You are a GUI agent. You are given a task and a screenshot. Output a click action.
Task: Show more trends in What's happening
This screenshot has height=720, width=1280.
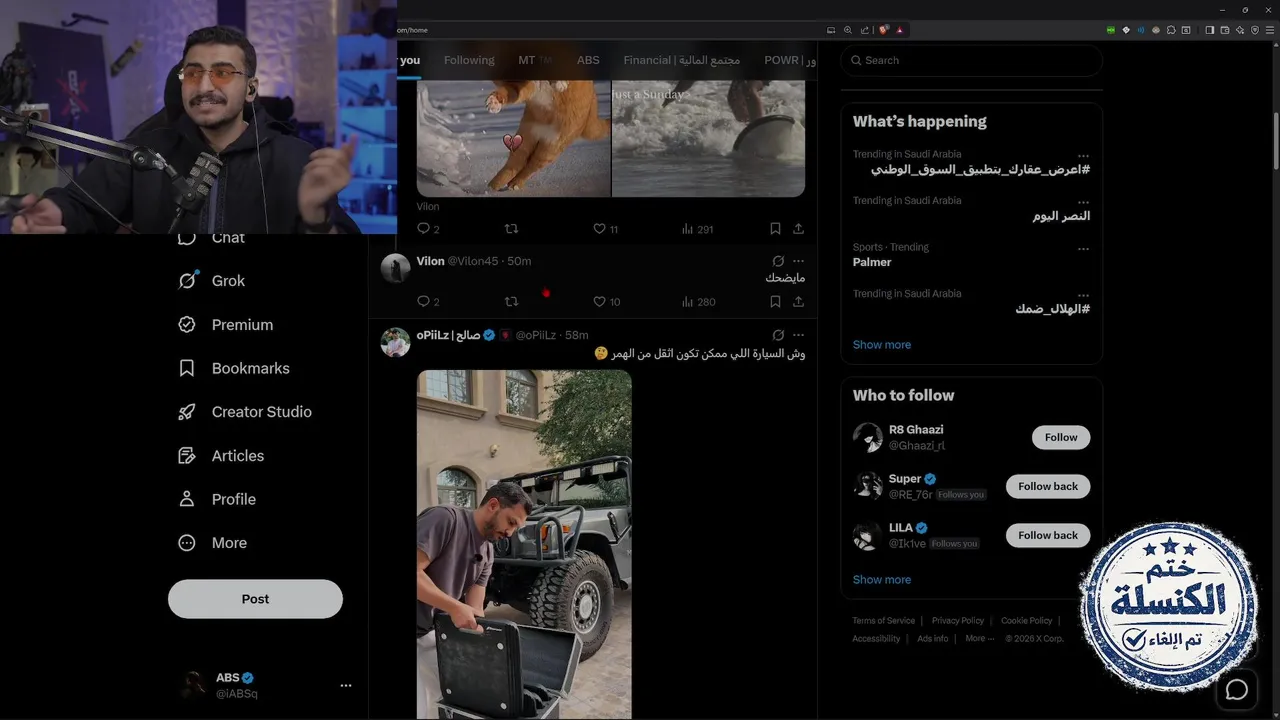pos(882,345)
